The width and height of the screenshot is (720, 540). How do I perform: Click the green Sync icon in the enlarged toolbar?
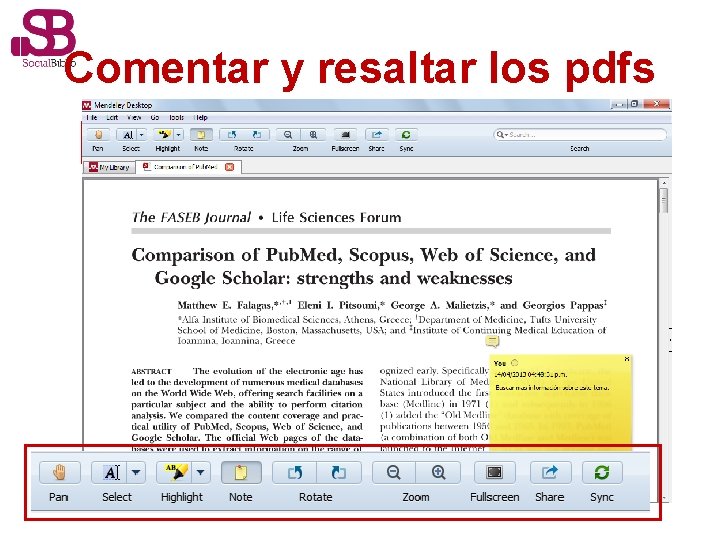602,472
